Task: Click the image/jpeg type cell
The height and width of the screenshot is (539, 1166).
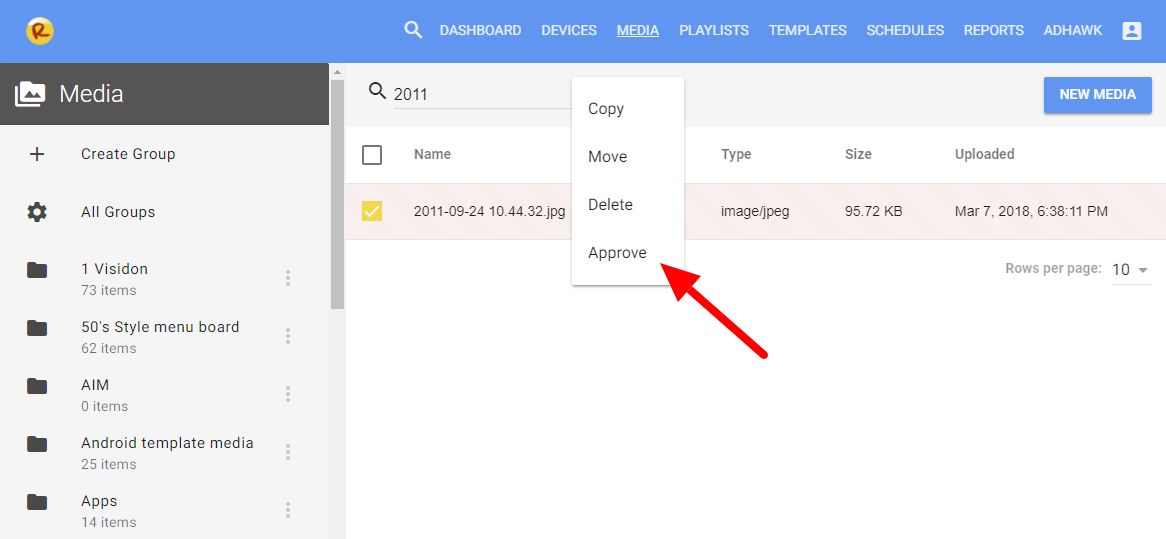Action: click(755, 211)
